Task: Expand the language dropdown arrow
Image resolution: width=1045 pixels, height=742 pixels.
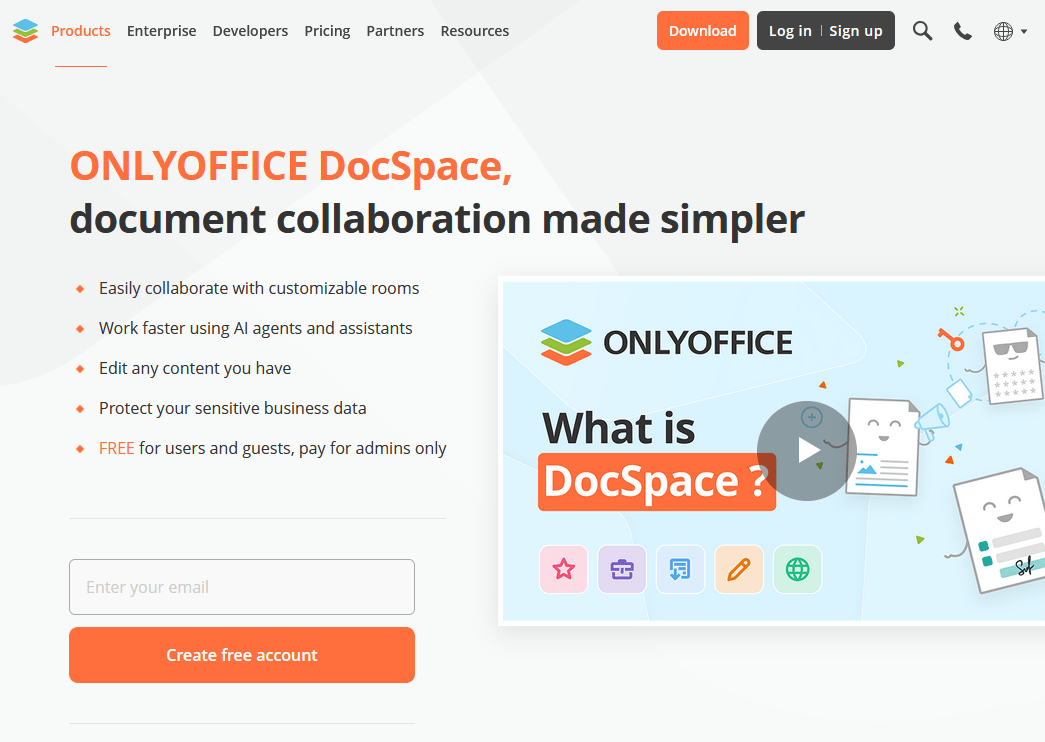Action: [x=1024, y=31]
